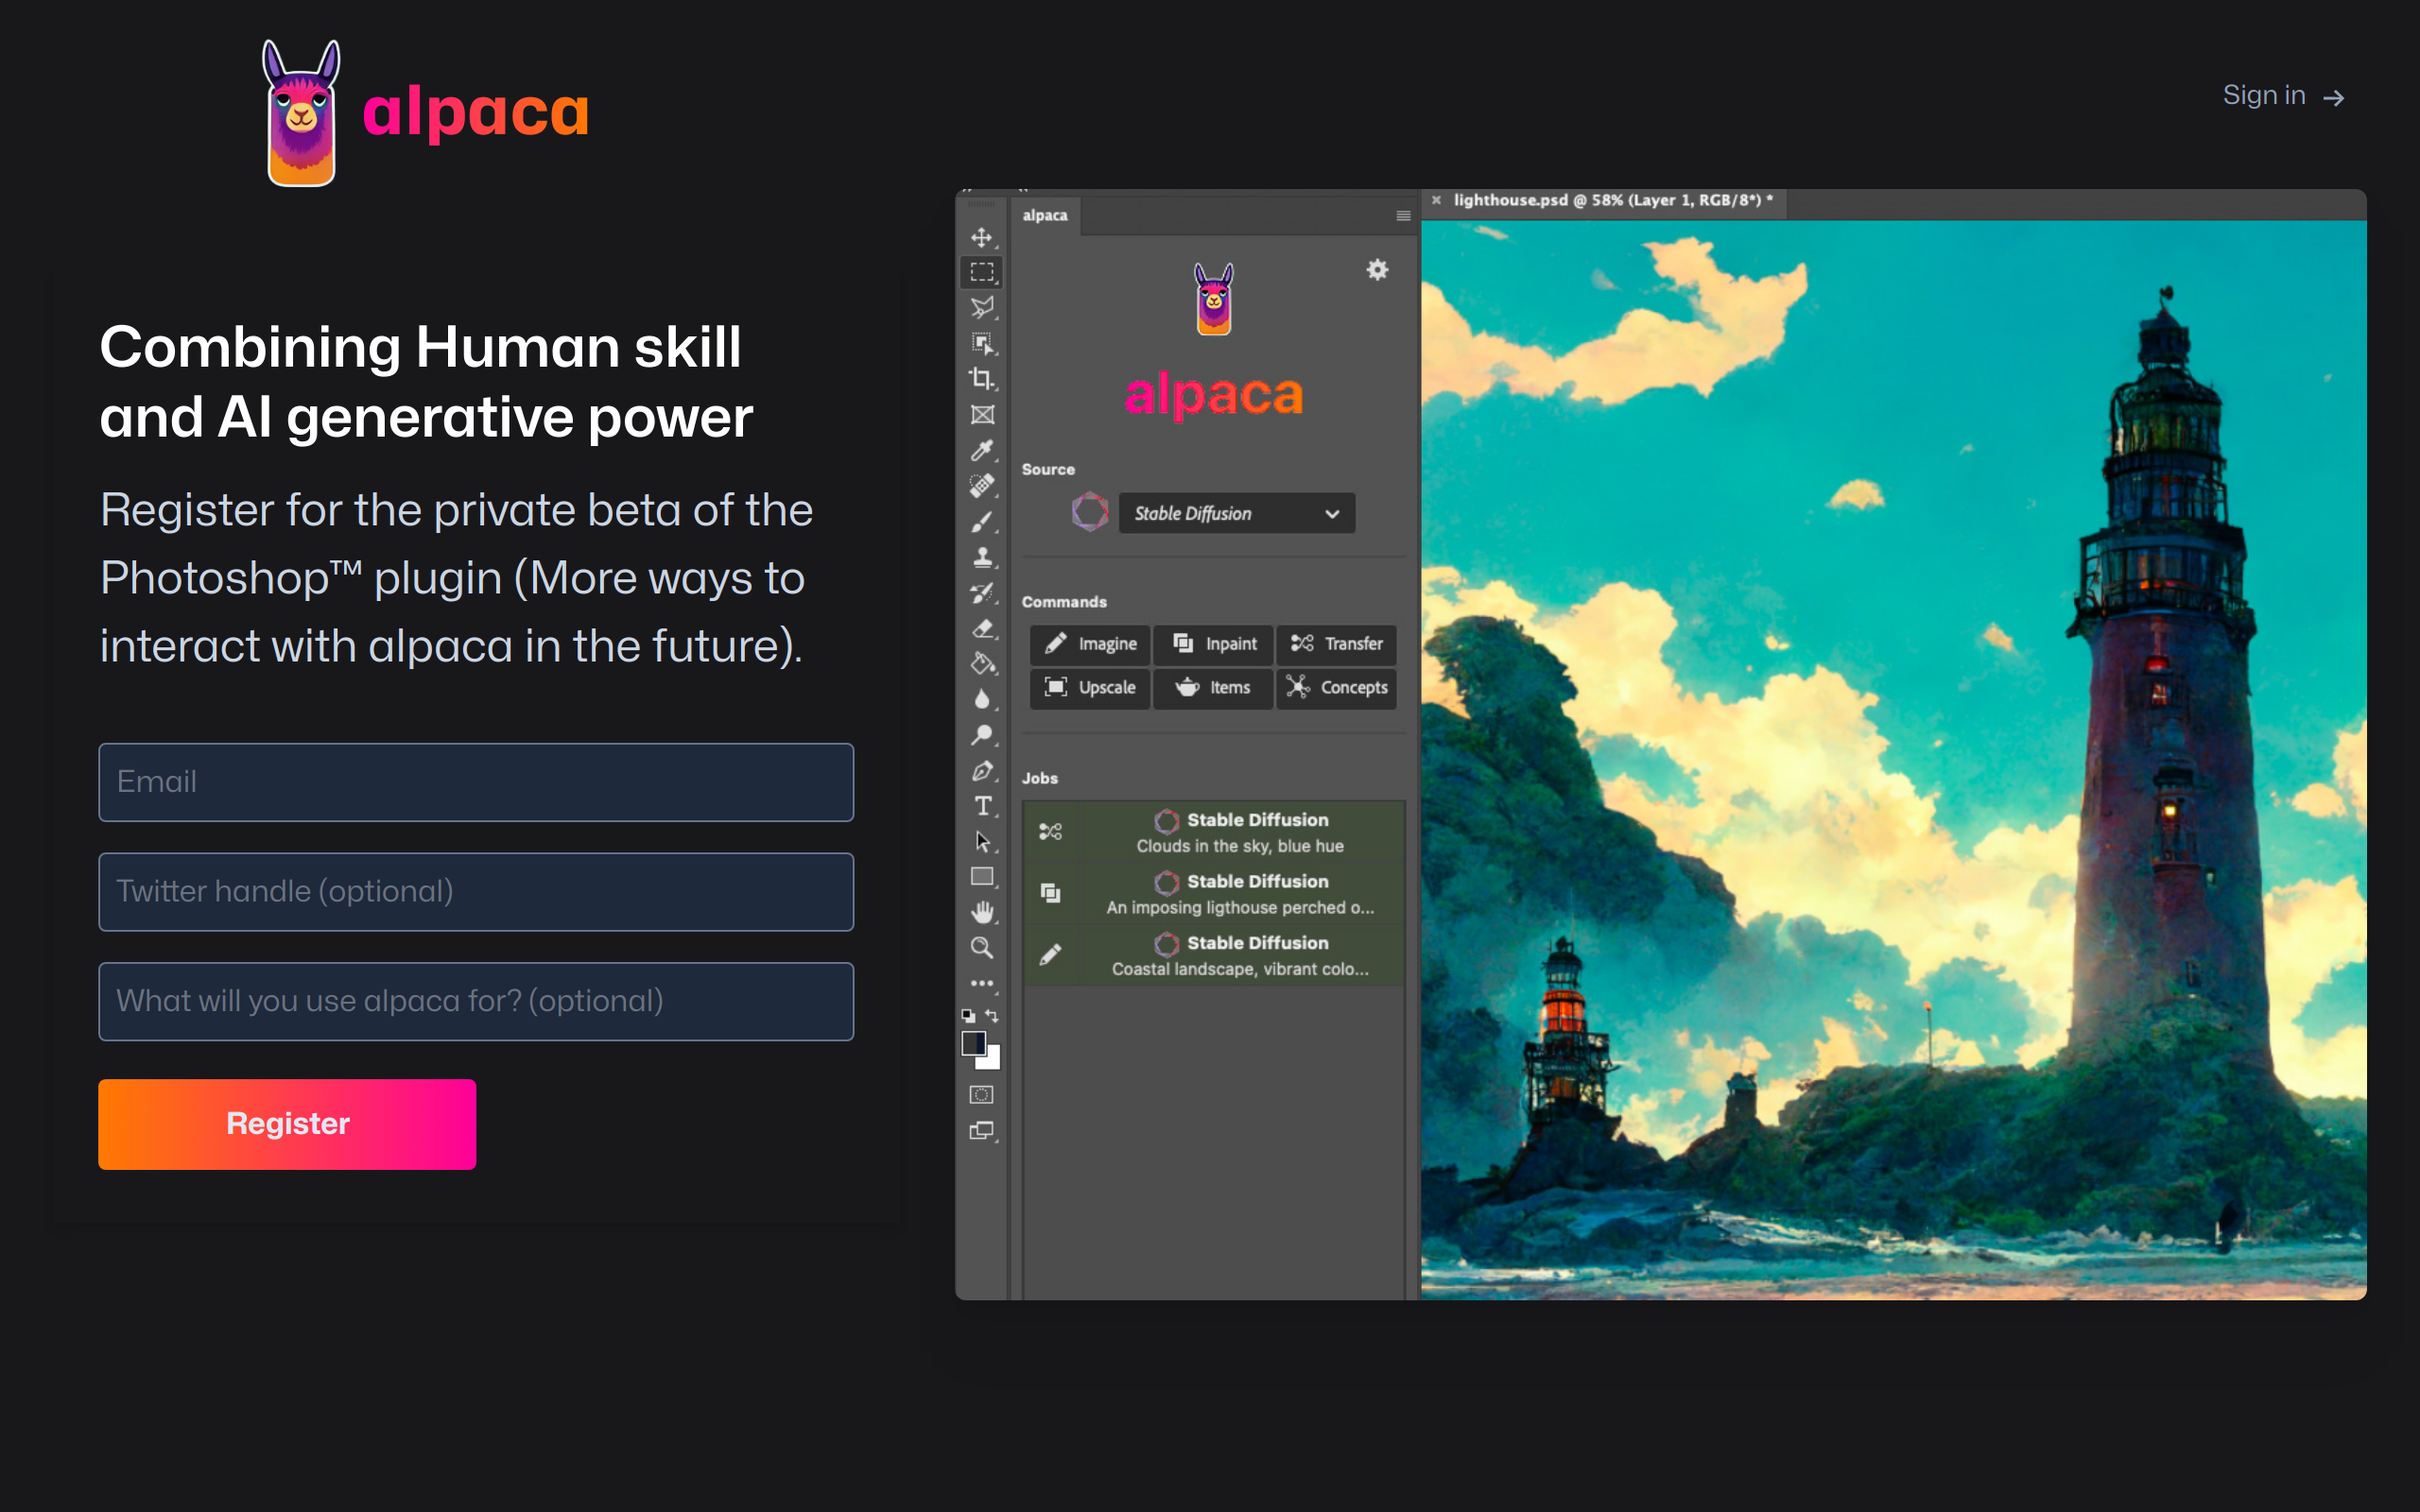Image resolution: width=2420 pixels, height=1512 pixels.
Task: Activate the Hand tool
Action: click(982, 912)
